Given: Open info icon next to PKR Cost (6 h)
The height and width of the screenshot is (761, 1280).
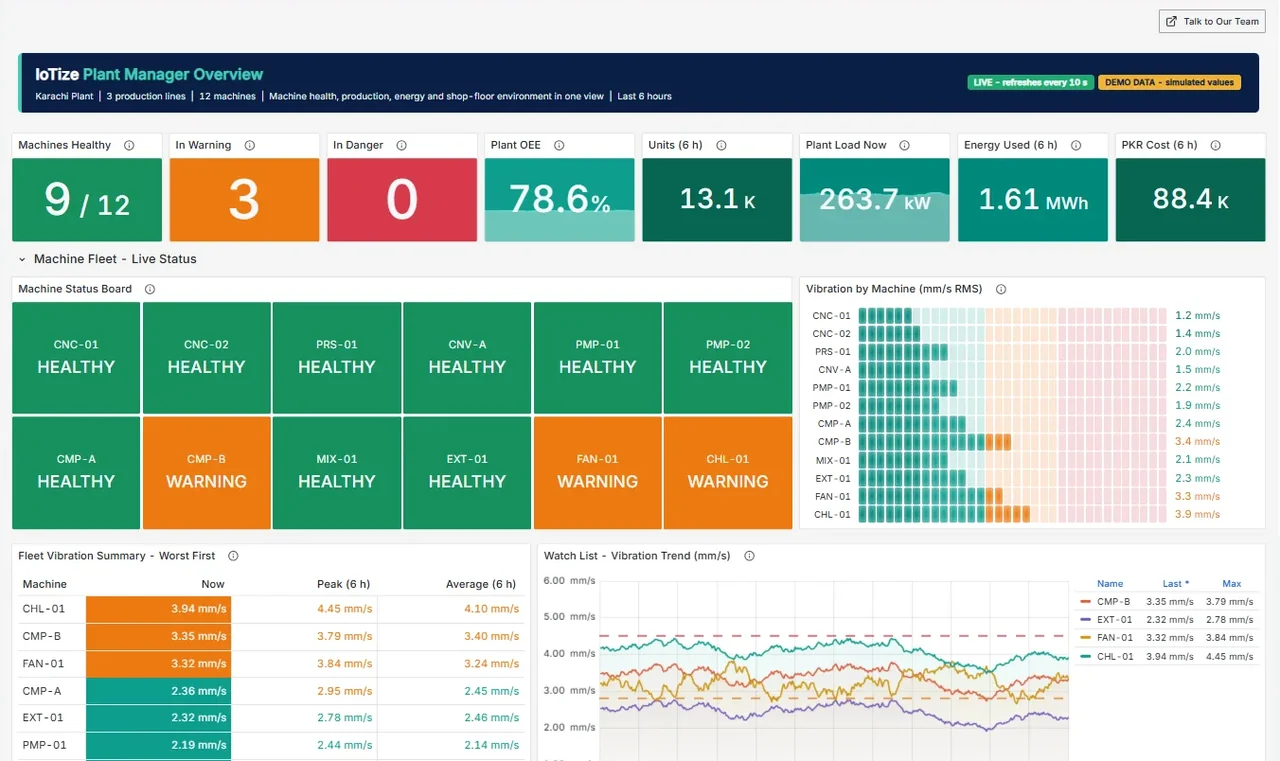Looking at the screenshot, I should 1216,145.
